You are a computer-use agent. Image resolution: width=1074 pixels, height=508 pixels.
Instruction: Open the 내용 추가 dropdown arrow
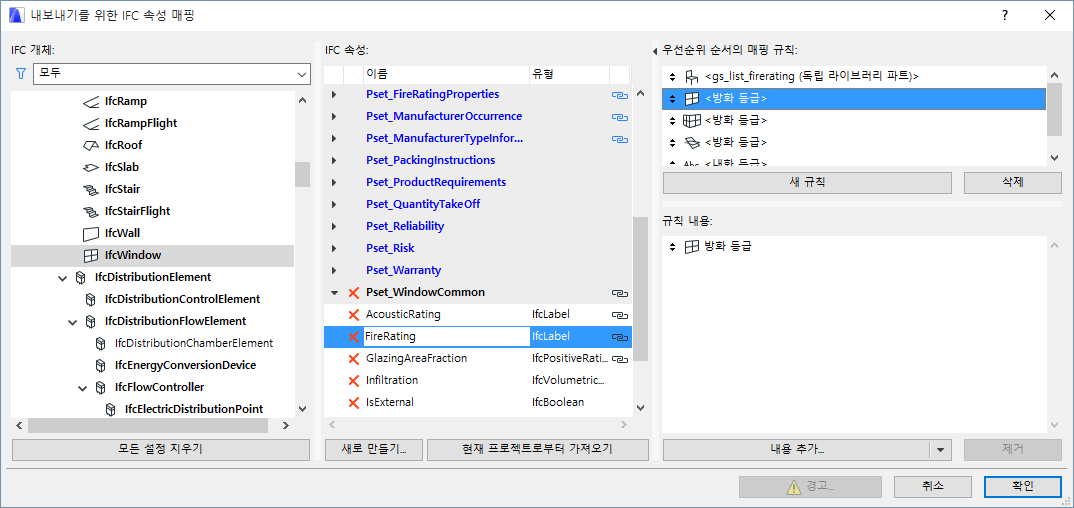(940, 450)
